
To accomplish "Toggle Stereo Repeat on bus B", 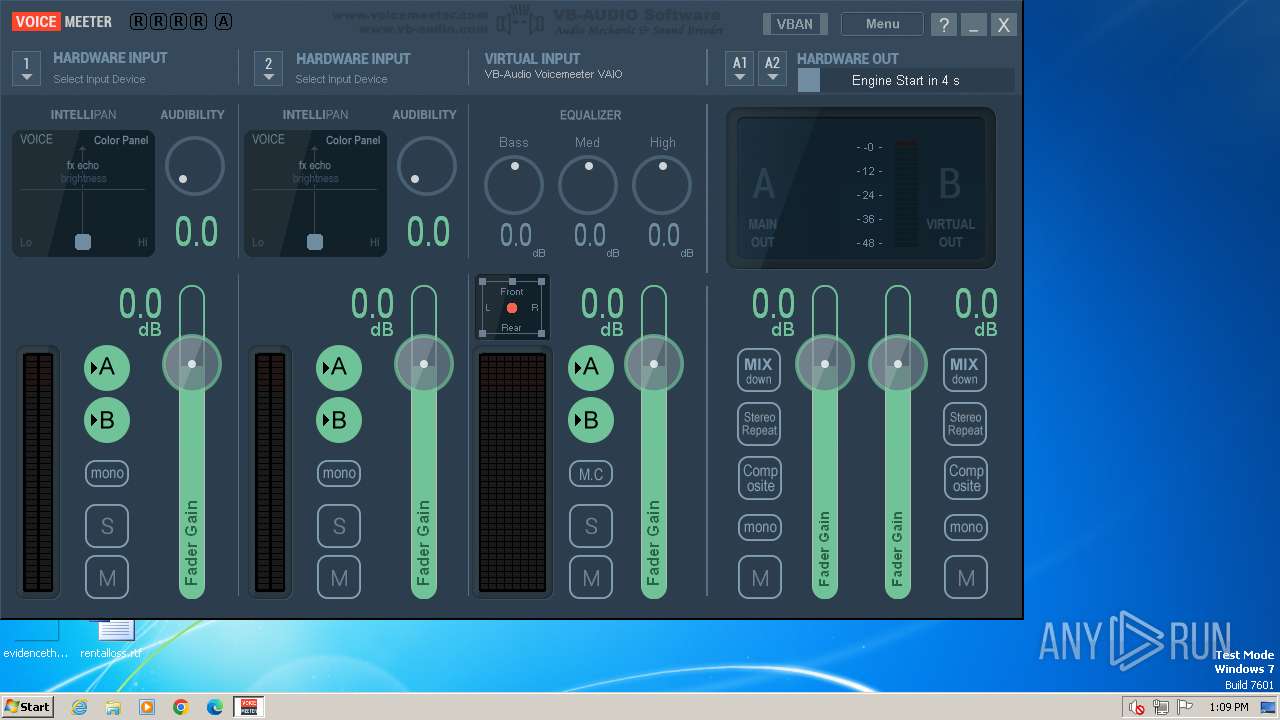I will click(x=965, y=424).
